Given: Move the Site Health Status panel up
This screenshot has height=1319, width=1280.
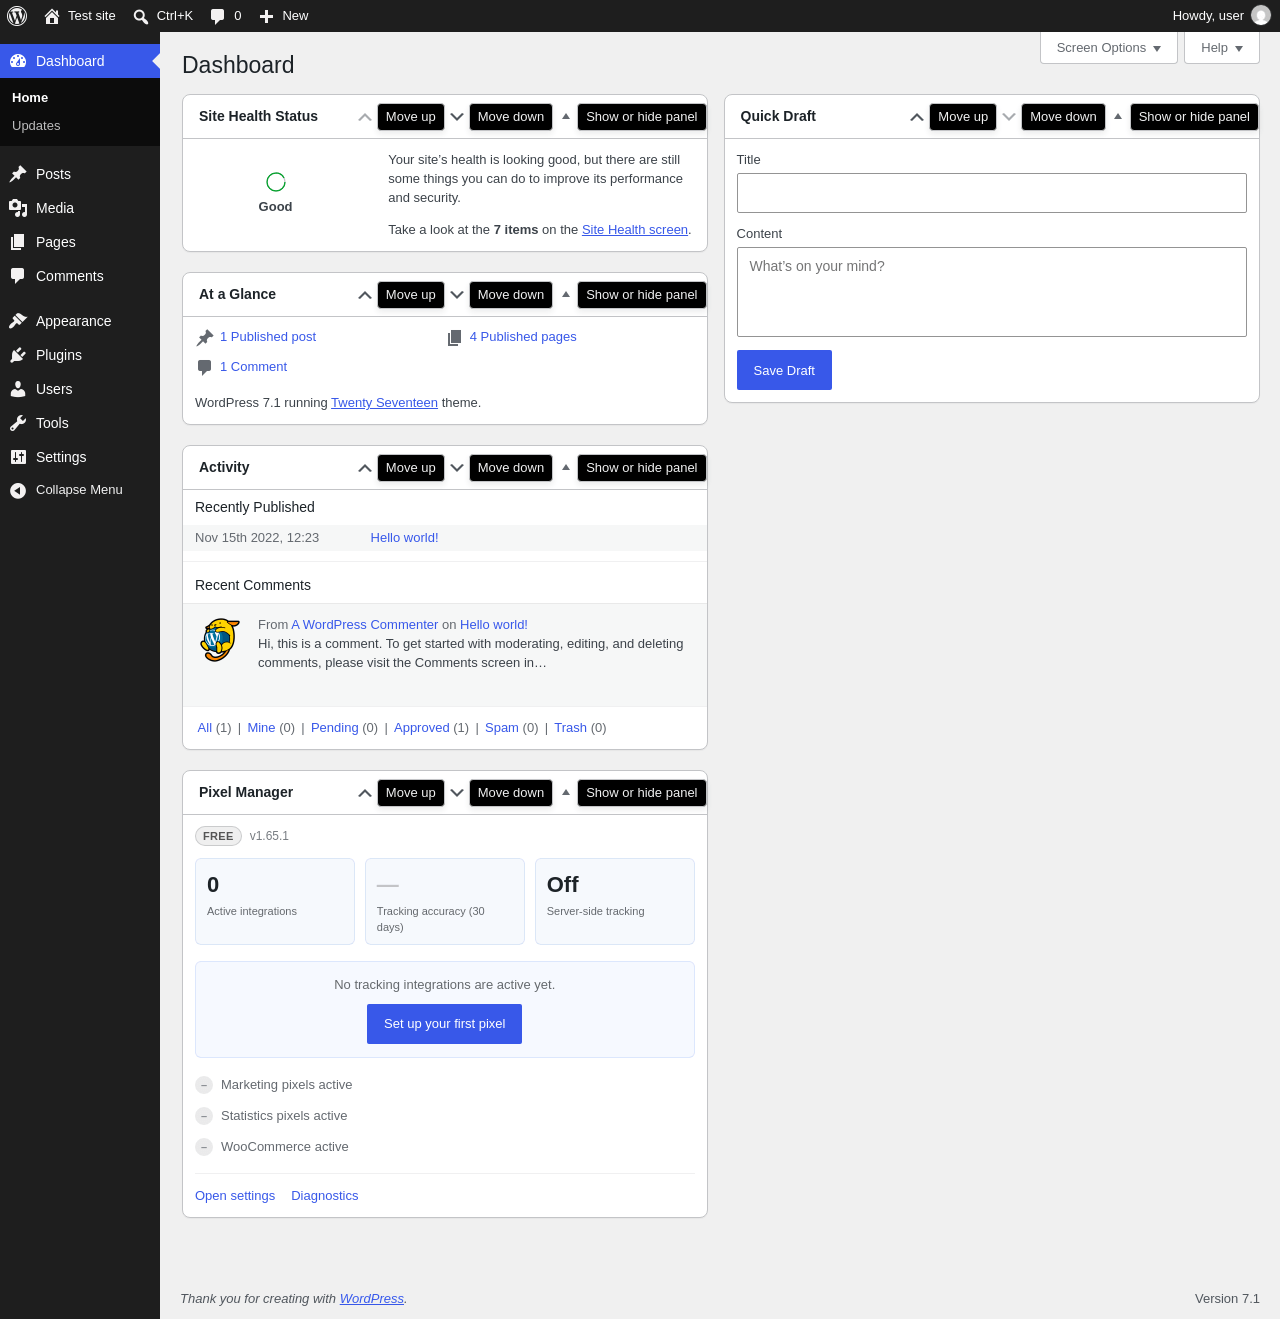Looking at the screenshot, I should click(x=365, y=117).
